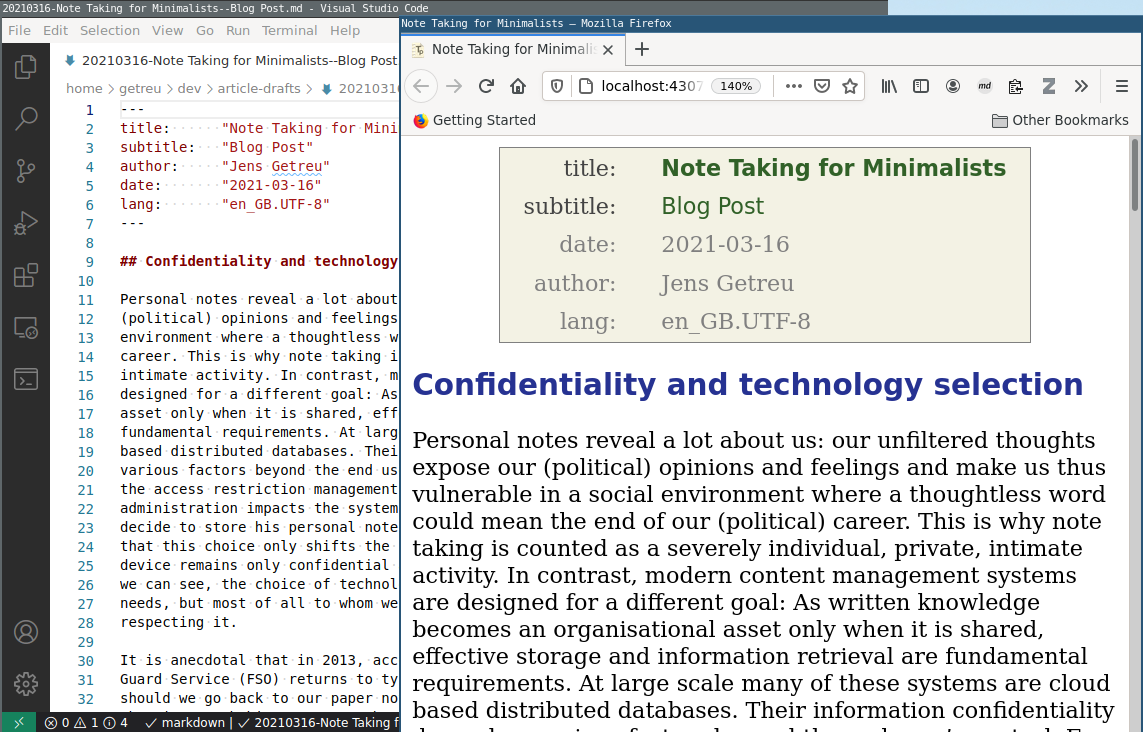
Task: Open the page actions three-dot menu
Action: tap(794, 86)
